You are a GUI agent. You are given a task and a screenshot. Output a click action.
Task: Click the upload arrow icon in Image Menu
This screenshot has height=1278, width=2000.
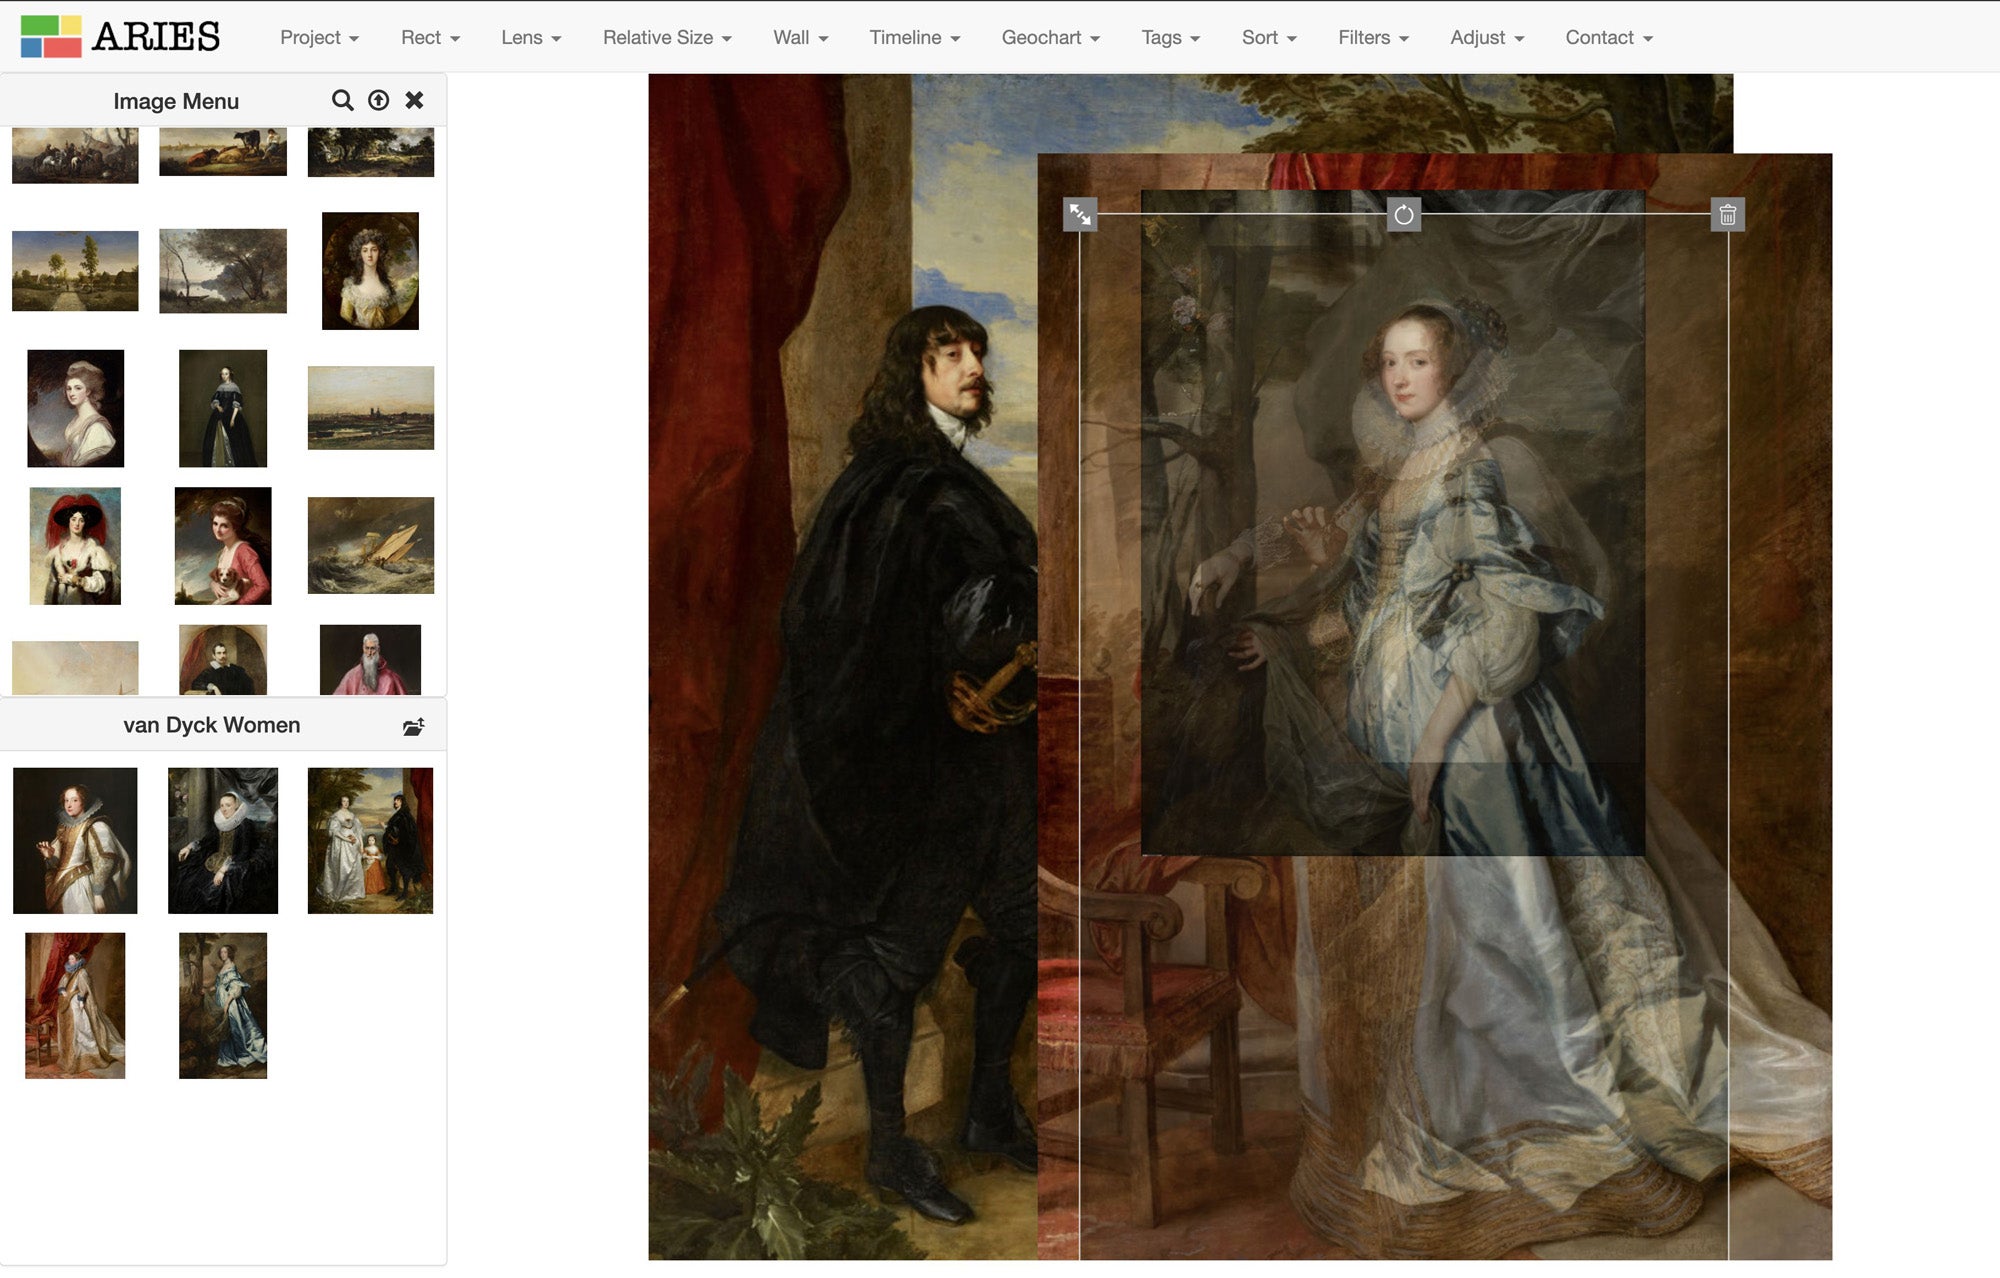pyautogui.click(x=378, y=100)
